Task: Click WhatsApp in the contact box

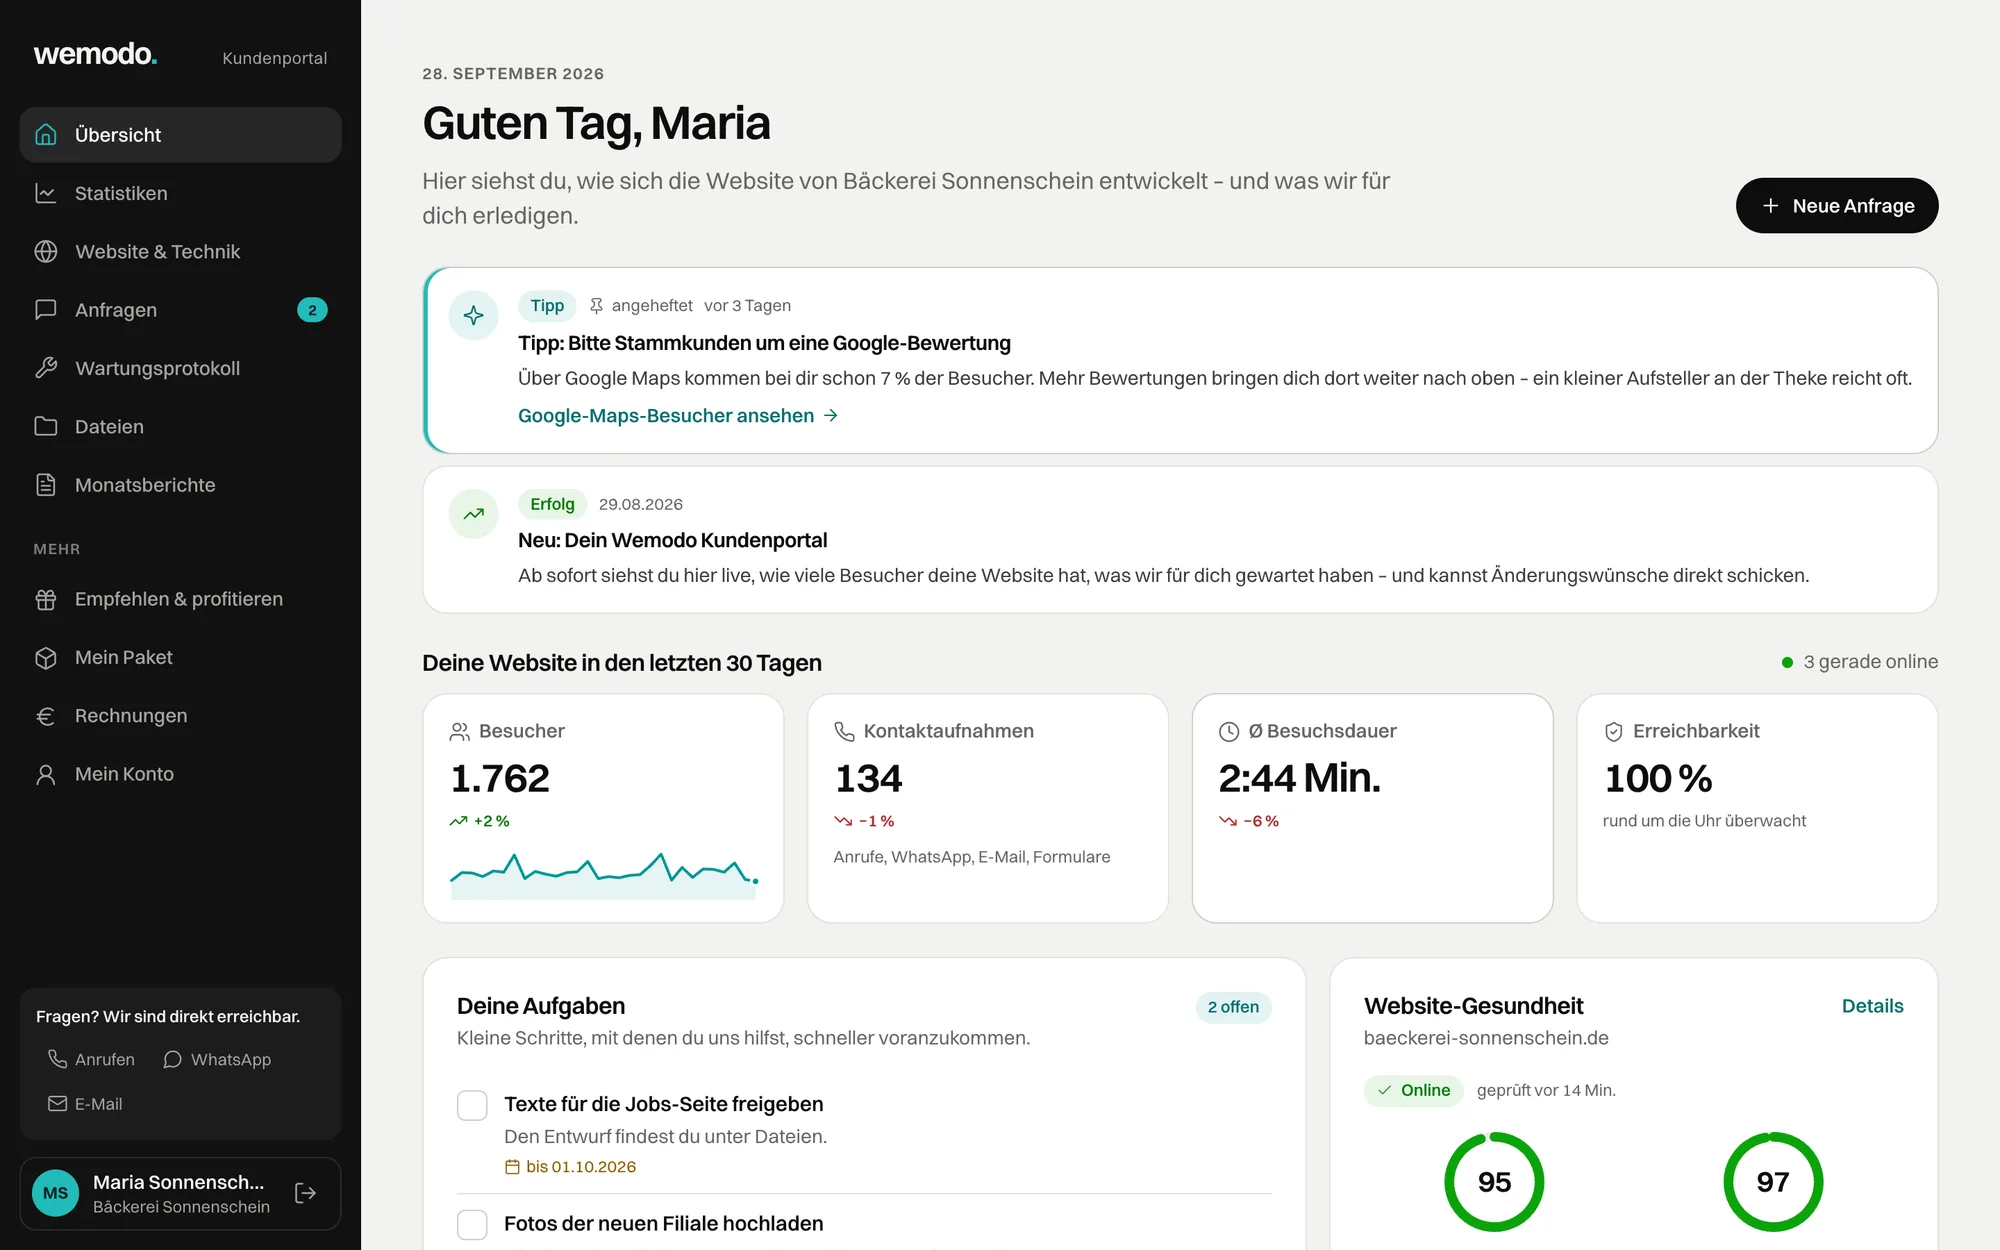Action: [x=217, y=1059]
